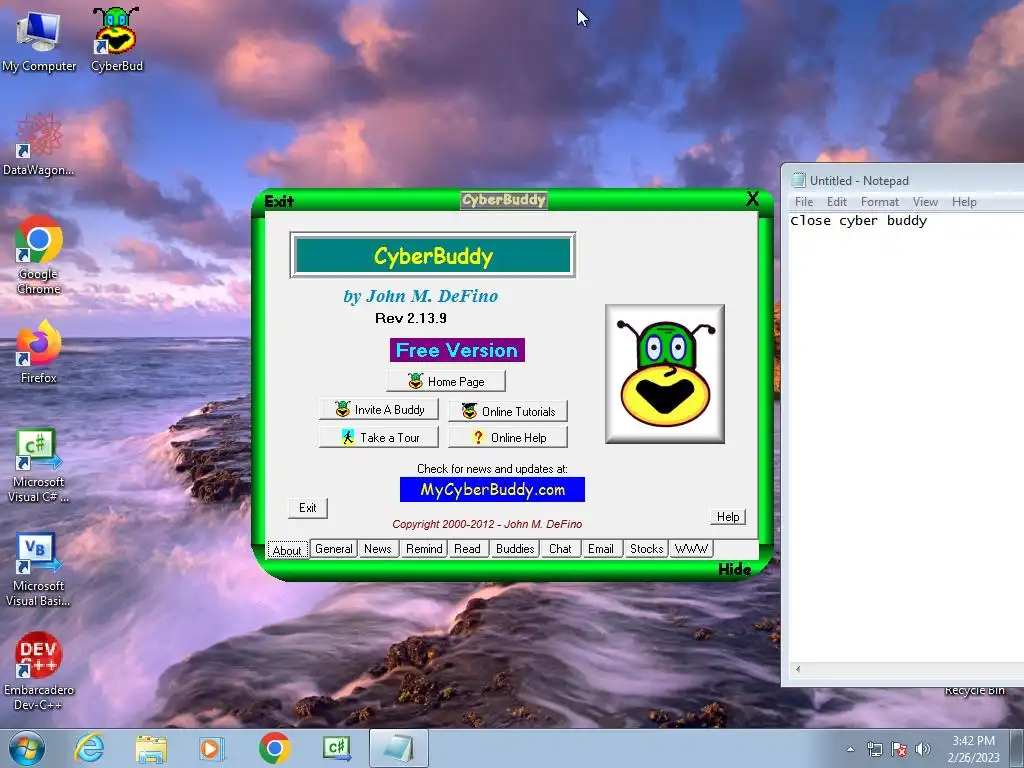The height and width of the screenshot is (768, 1024).
Task: Select the Google Chrome desktop icon
Action: point(39,255)
